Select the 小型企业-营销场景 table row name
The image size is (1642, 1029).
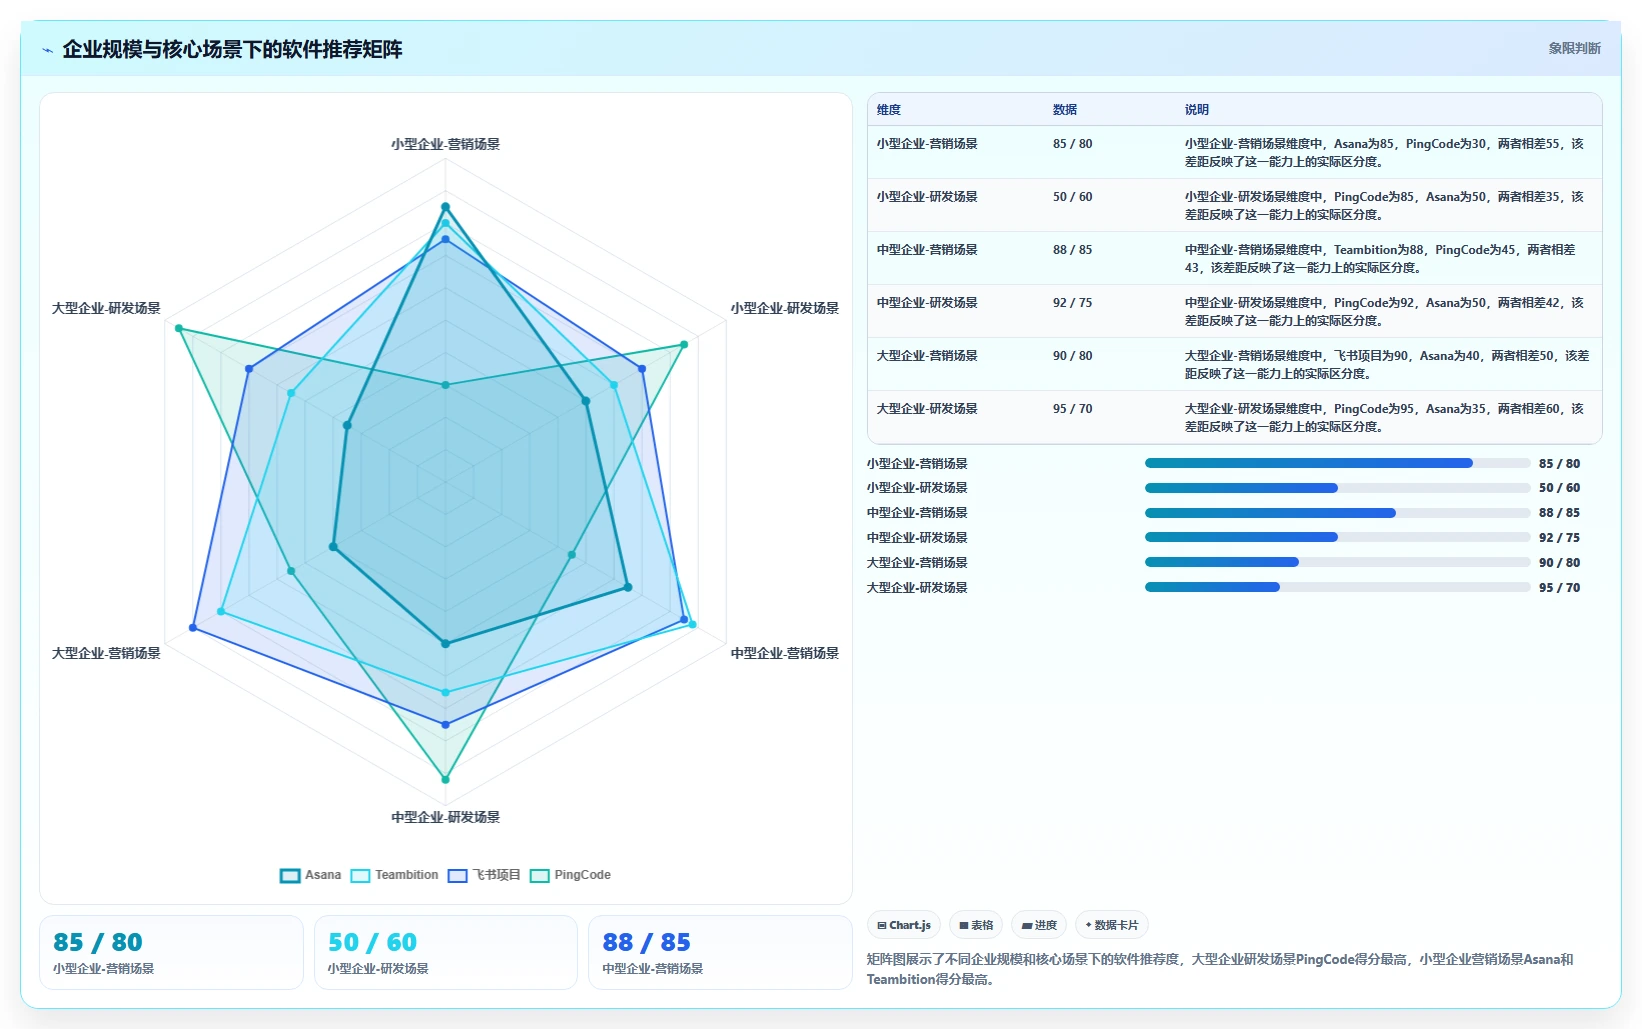coord(927,144)
